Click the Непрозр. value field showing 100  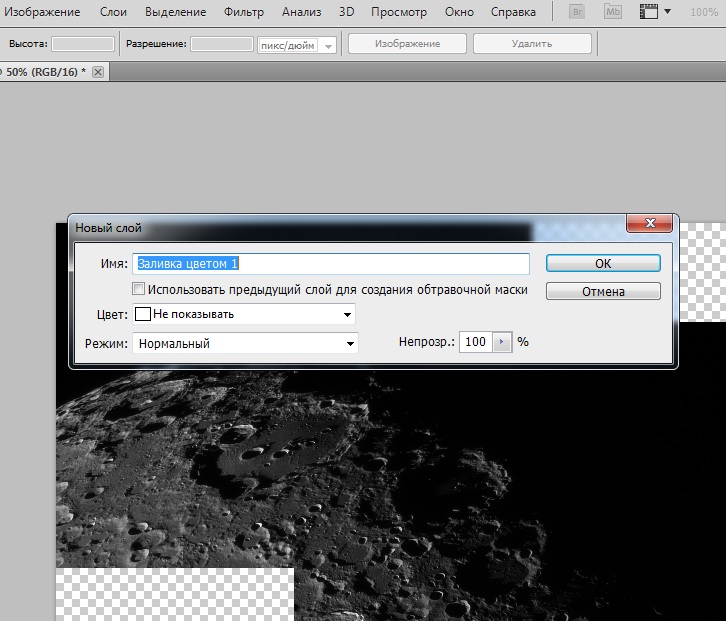tap(476, 342)
